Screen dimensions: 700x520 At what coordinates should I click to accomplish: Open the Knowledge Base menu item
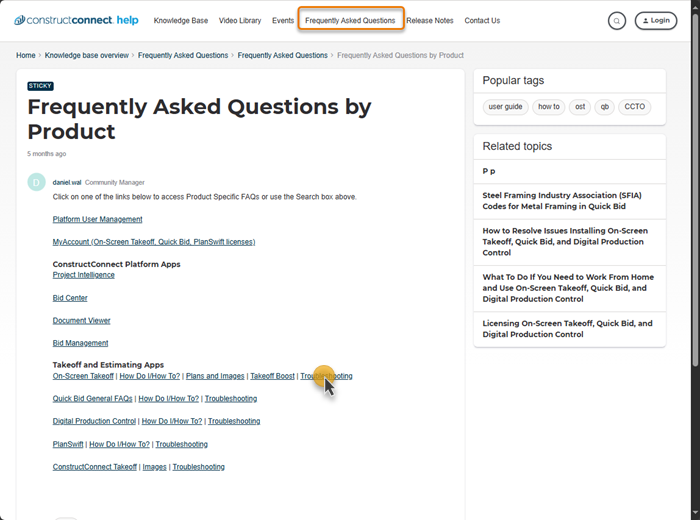click(181, 21)
